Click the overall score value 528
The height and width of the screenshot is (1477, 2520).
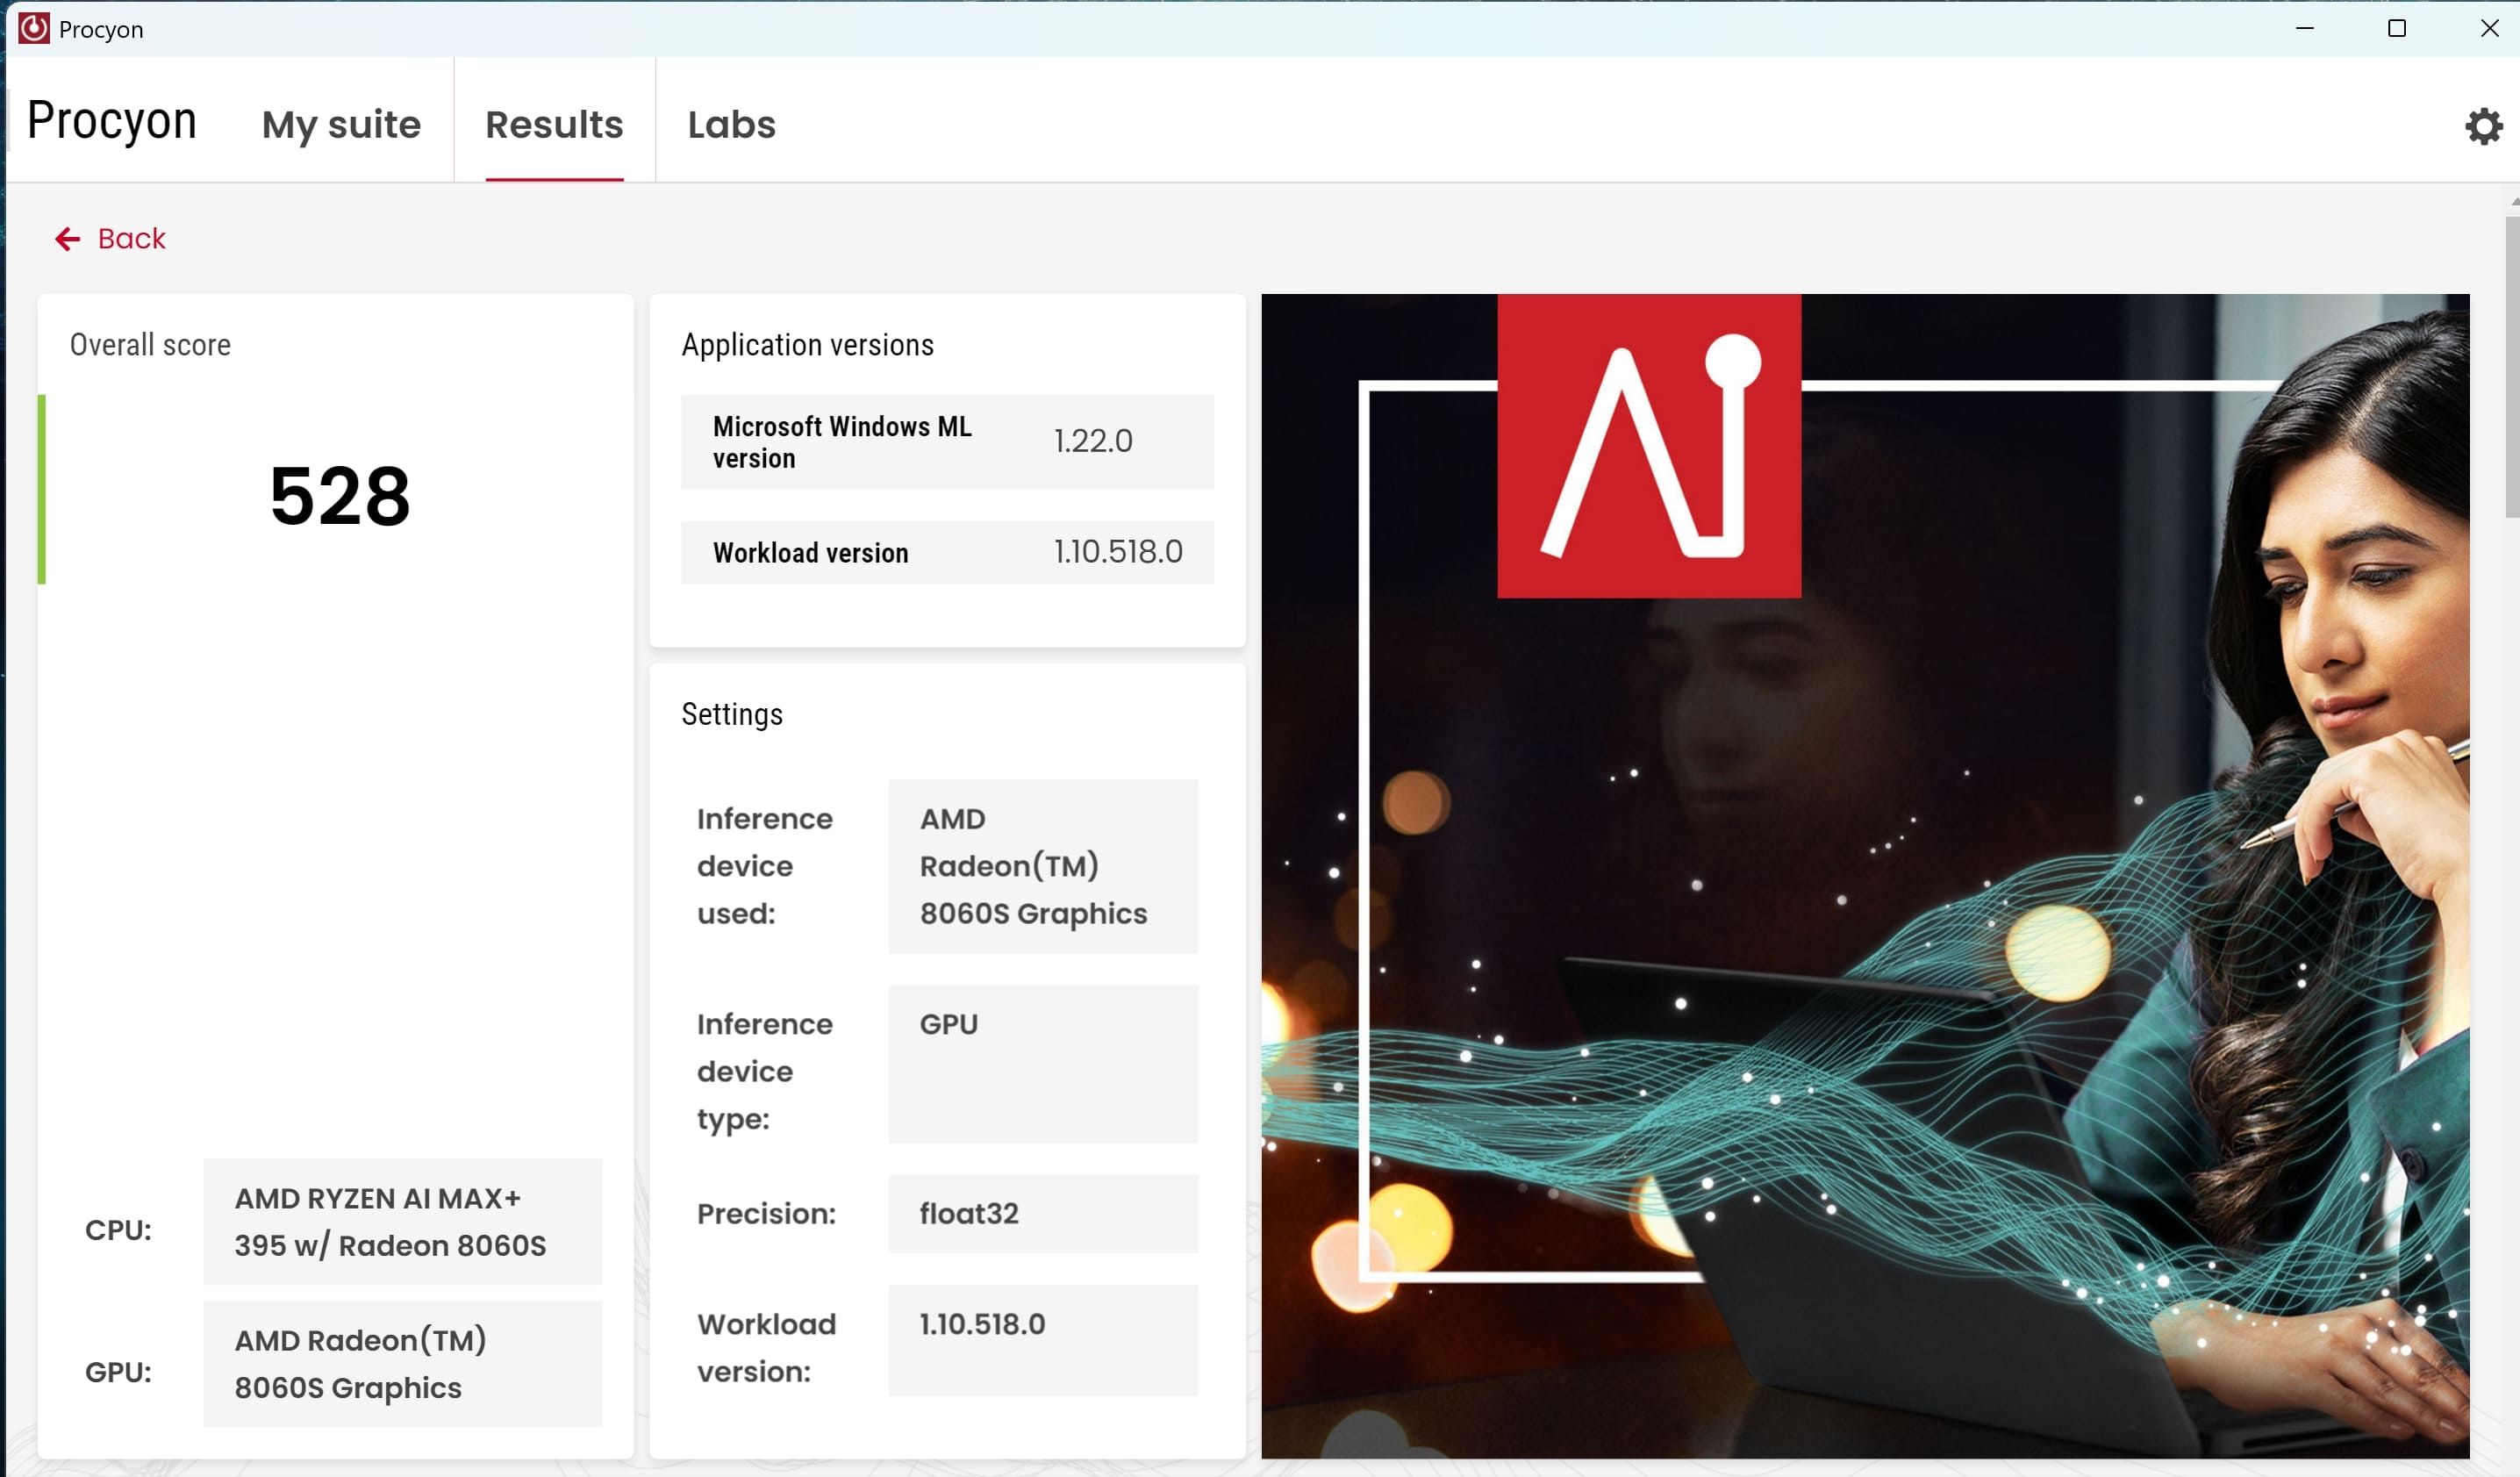coord(340,496)
